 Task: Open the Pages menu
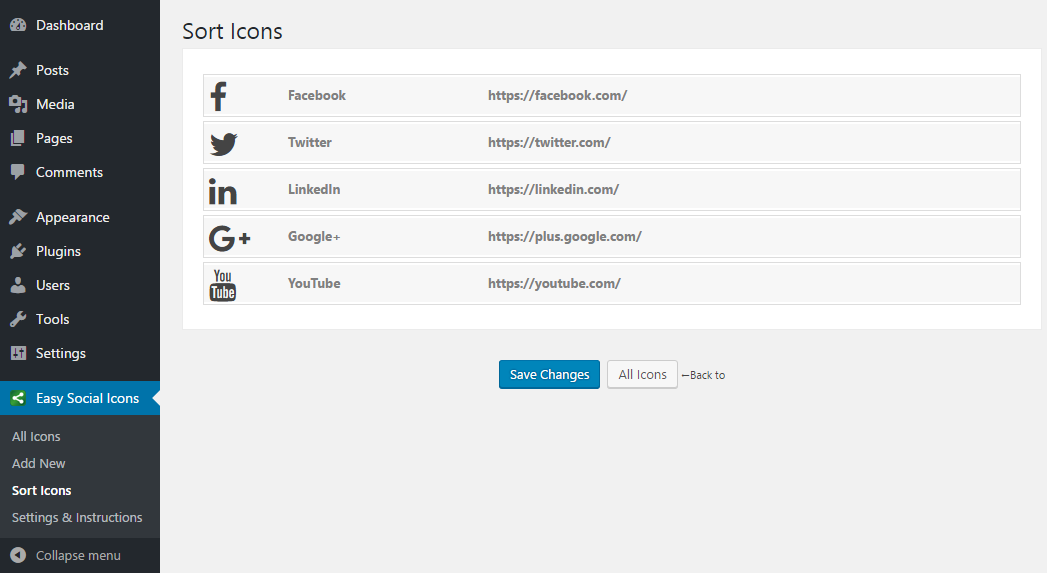(x=54, y=138)
